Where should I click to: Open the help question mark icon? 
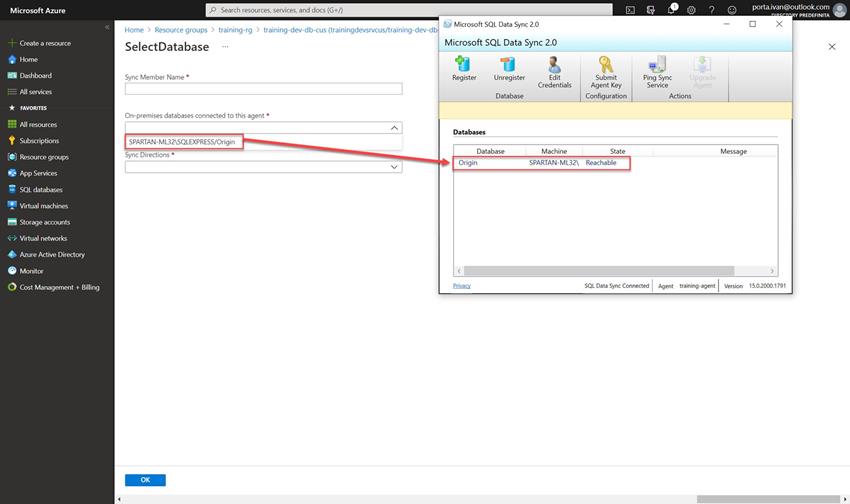point(711,10)
